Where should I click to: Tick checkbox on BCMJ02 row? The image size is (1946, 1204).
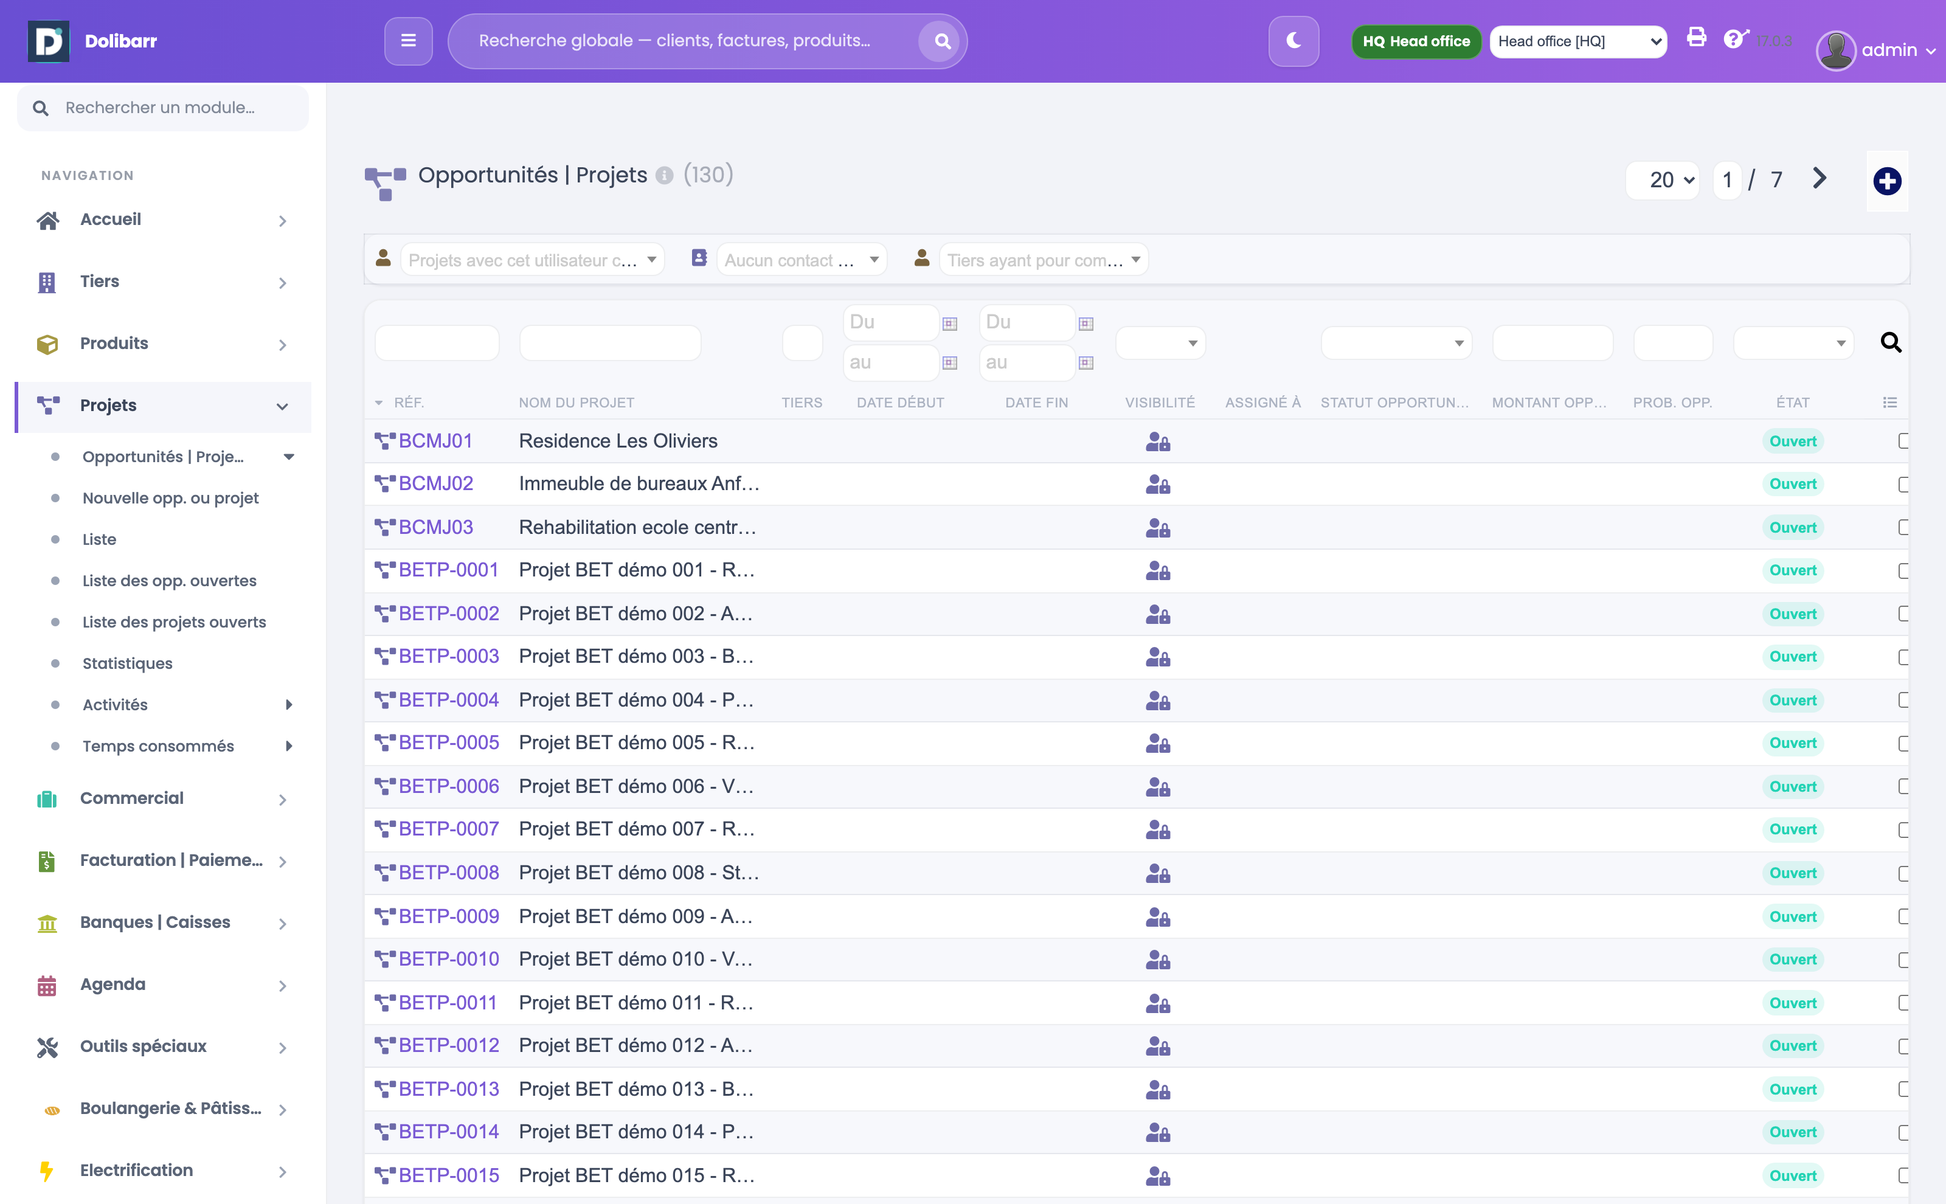[x=1904, y=484]
